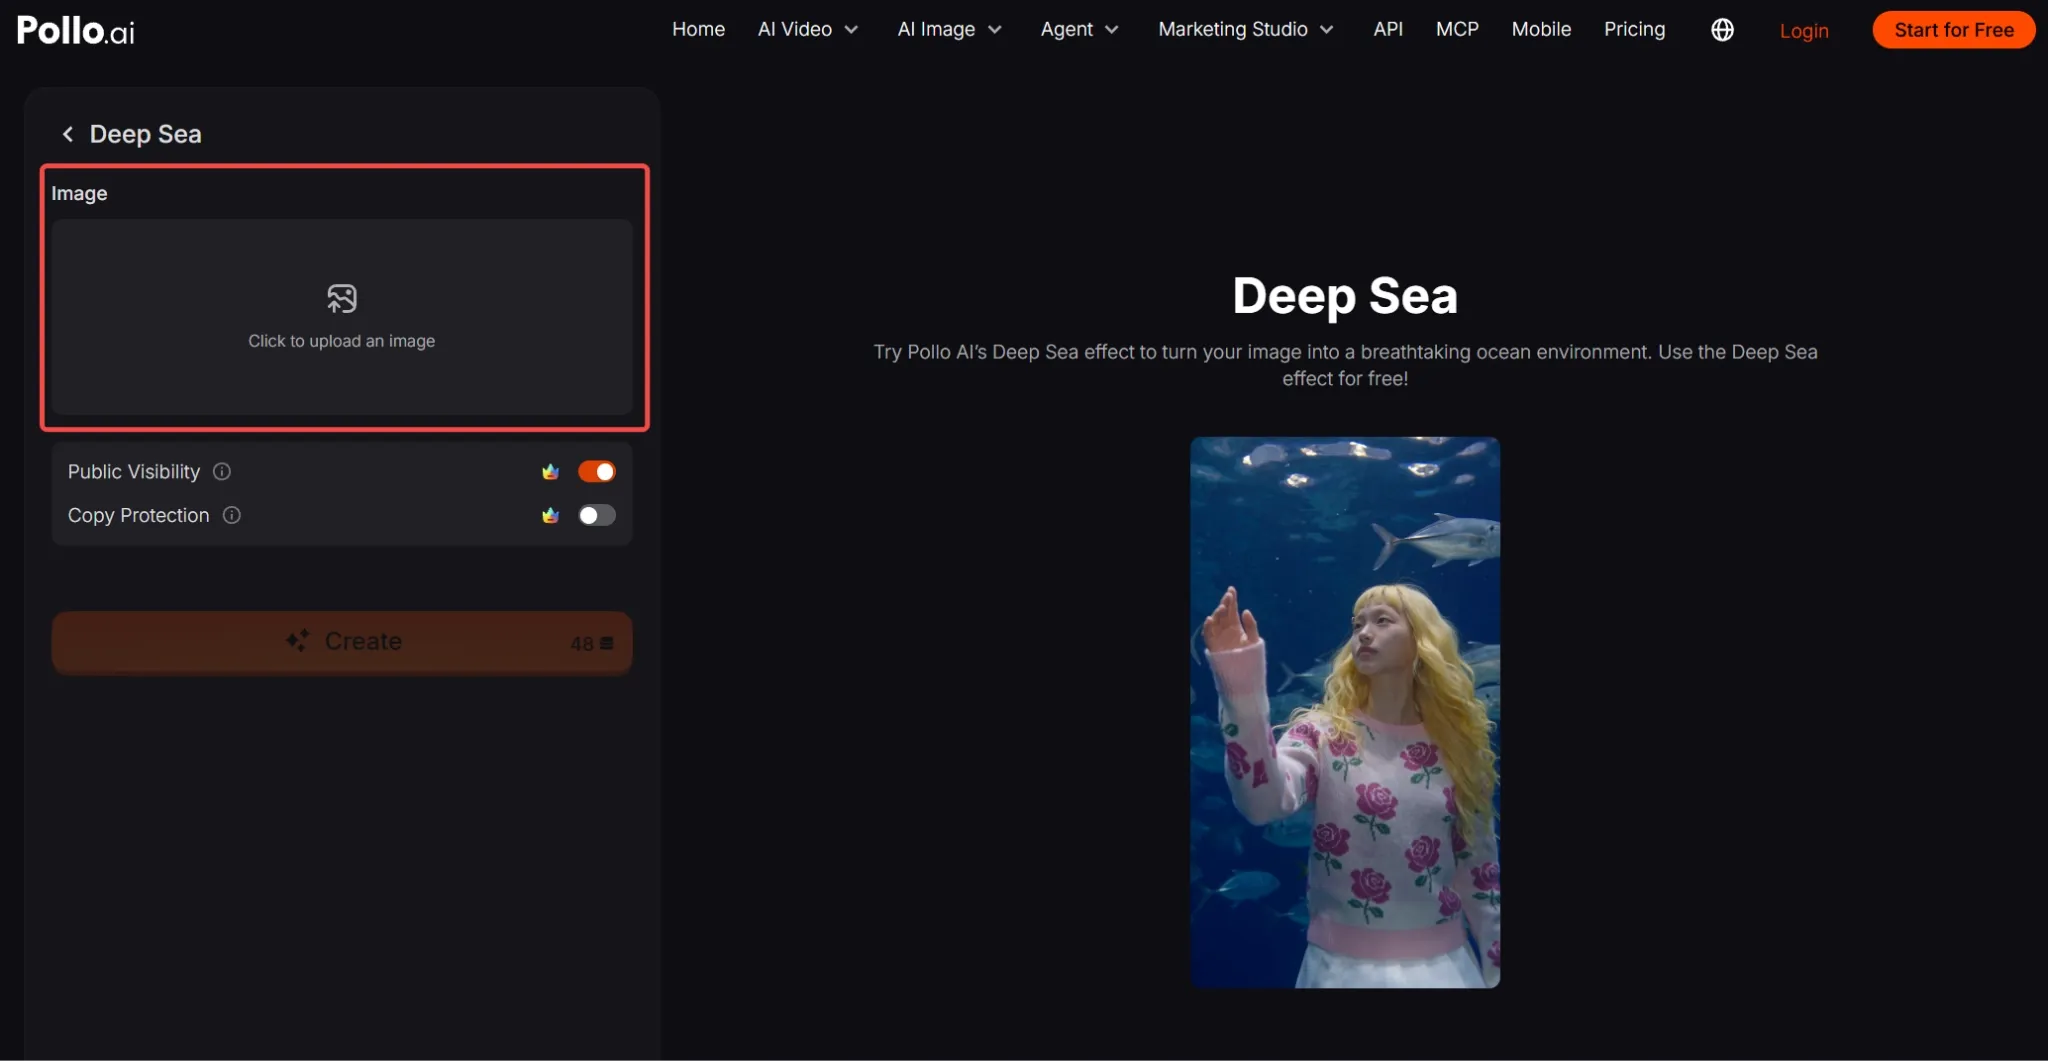Open the MCP menu item
This screenshot has height=1061, width=2048.
[x=1457, y=30]
